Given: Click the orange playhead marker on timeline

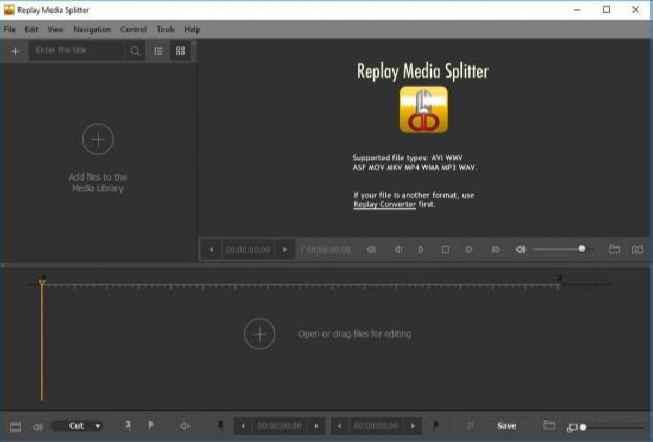Looking at the screenshot, I should [x=42, y=284].
